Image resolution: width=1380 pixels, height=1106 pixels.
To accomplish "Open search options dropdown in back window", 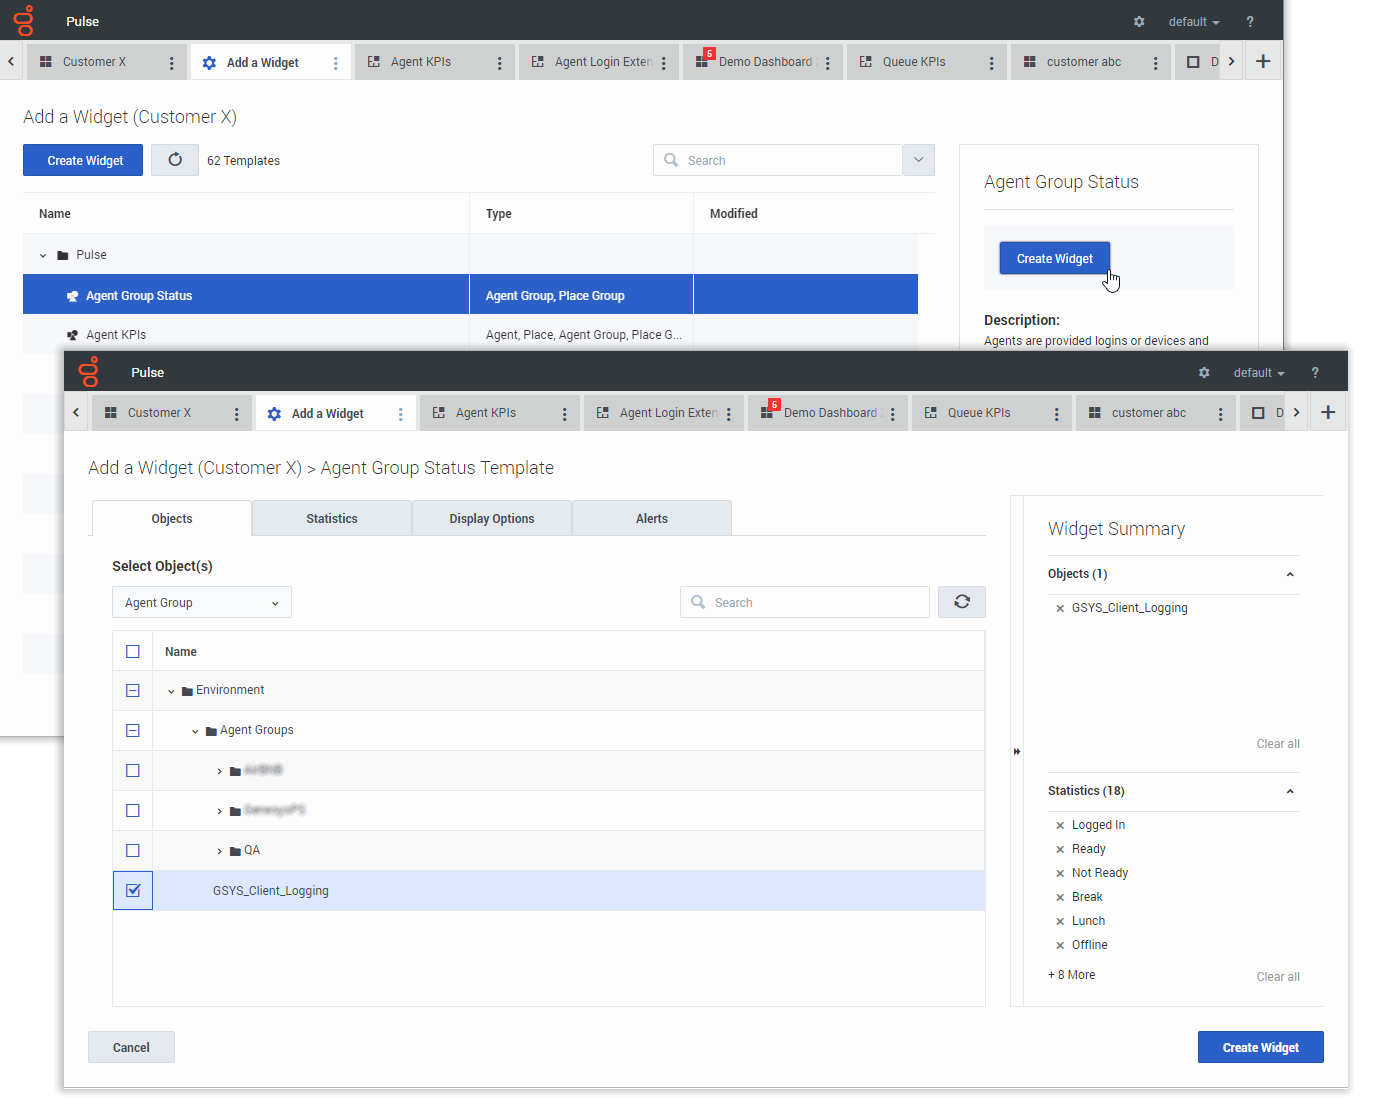I will (x=918, y=160).
